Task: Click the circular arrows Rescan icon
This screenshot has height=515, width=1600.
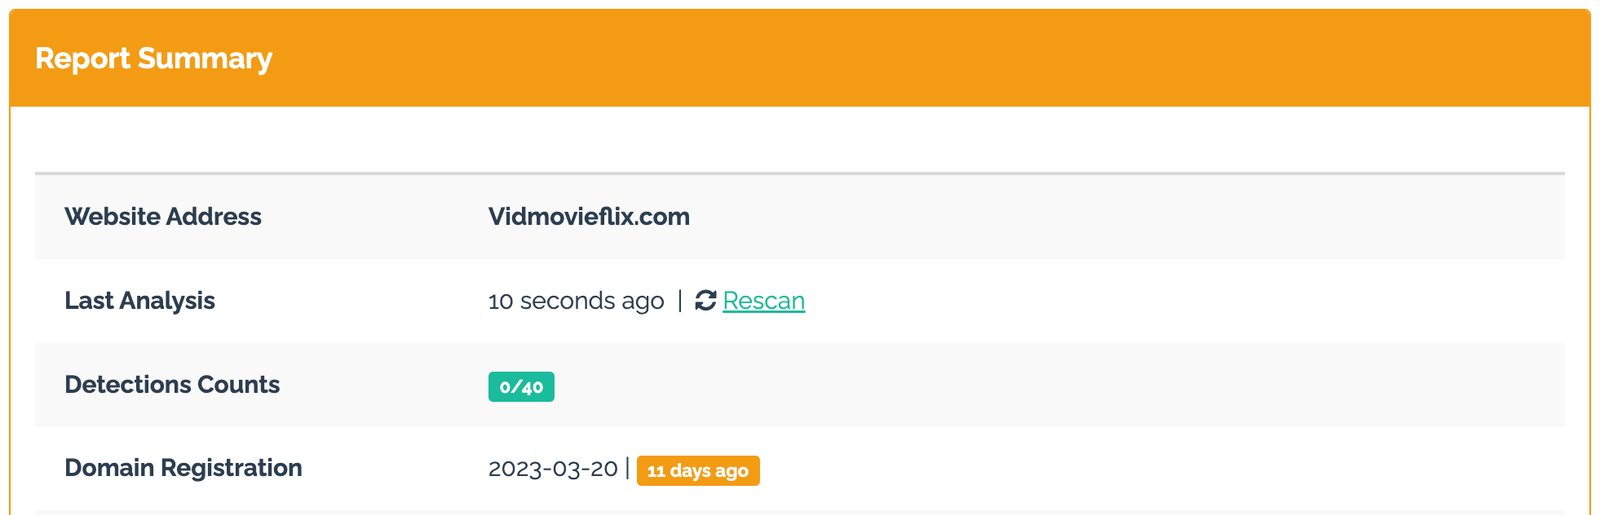Action: 706,300
